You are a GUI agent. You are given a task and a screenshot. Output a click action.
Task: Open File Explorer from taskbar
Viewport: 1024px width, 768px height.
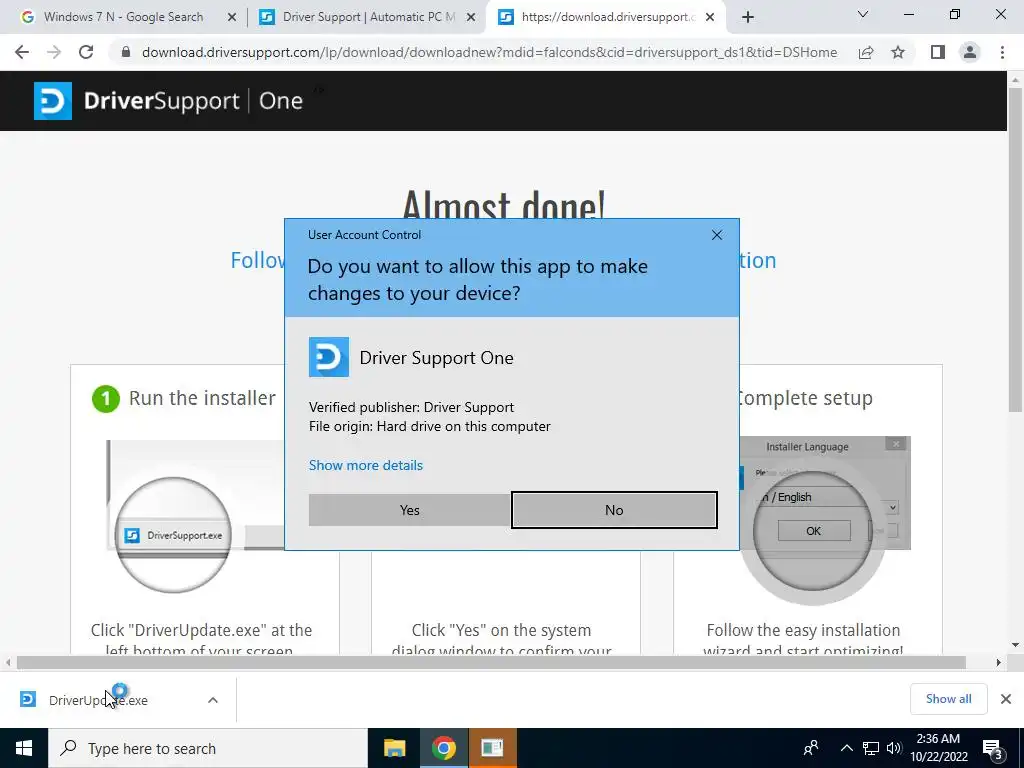point(394,748)
